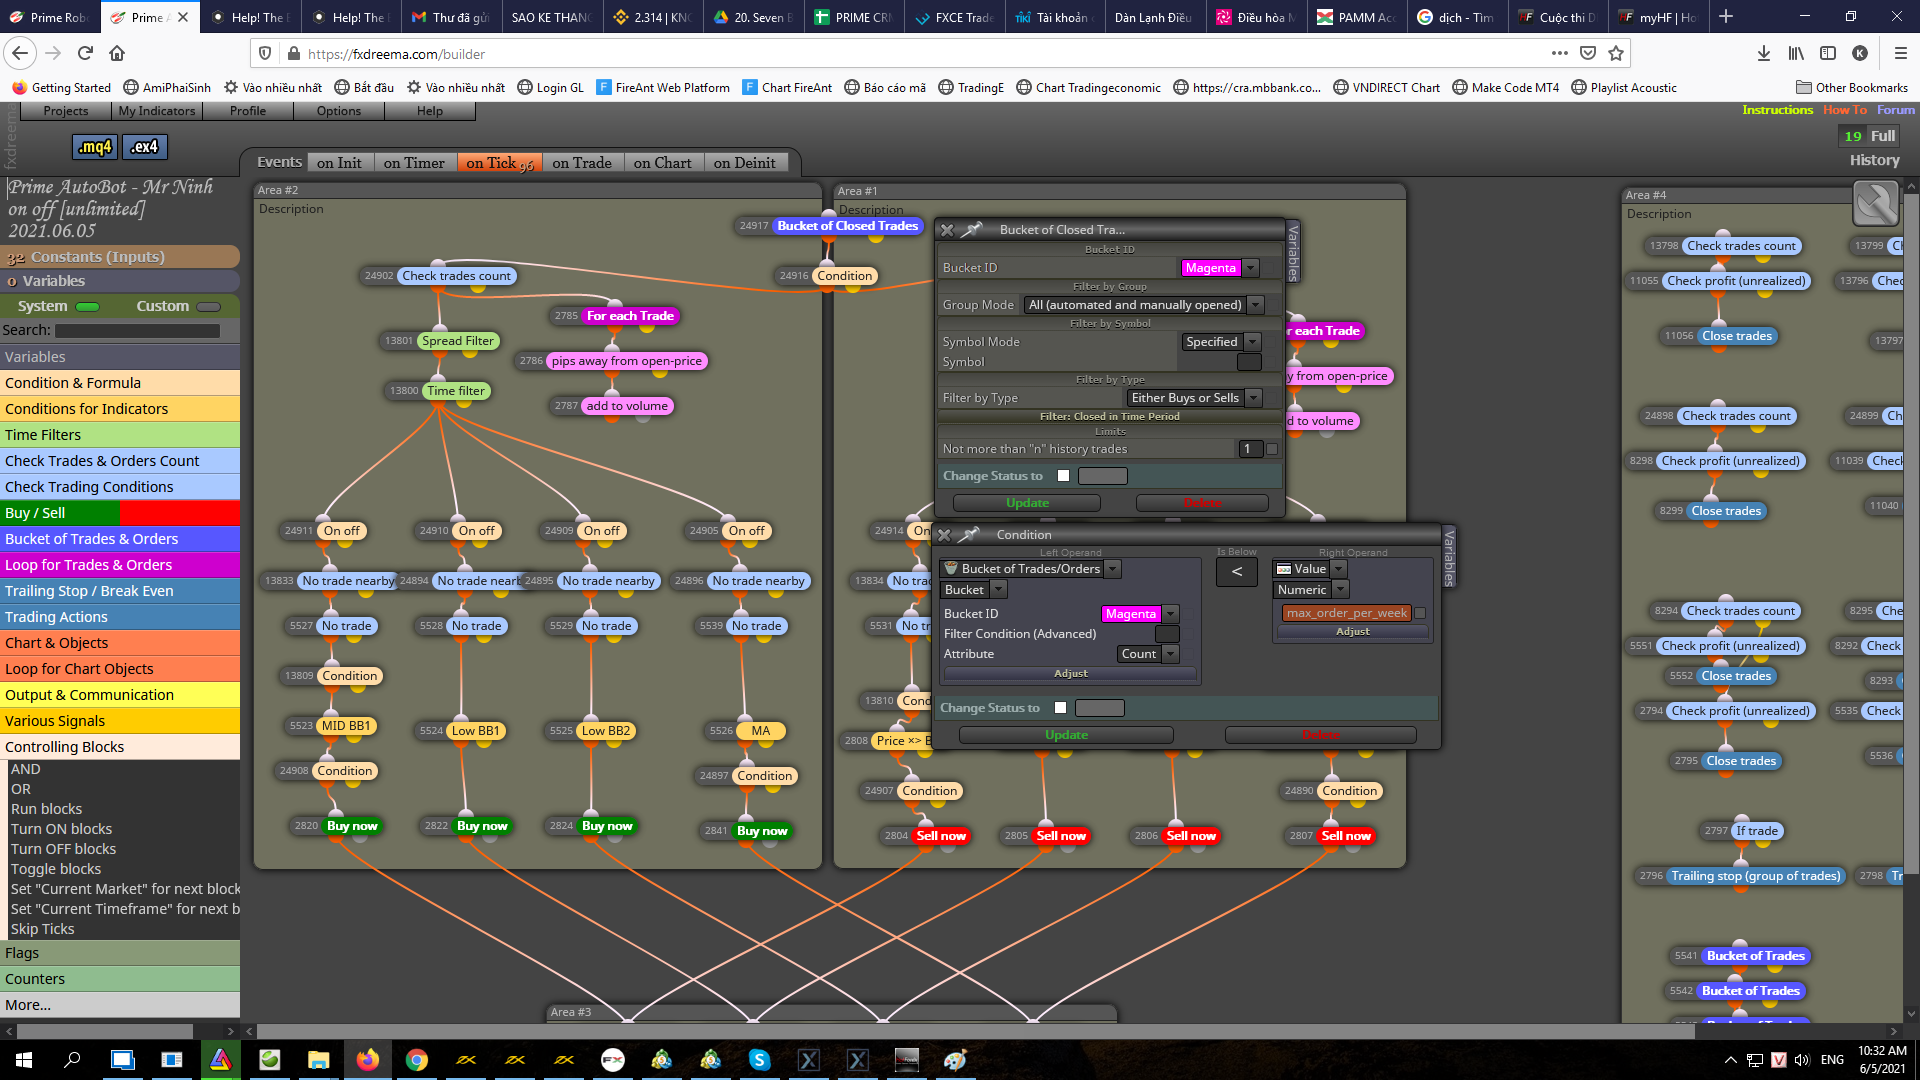The height and width of the screenshot is (1080, 1920).
Task: Open Variables side tab of Condition dialog
Action: click(x=1449, y=557)
